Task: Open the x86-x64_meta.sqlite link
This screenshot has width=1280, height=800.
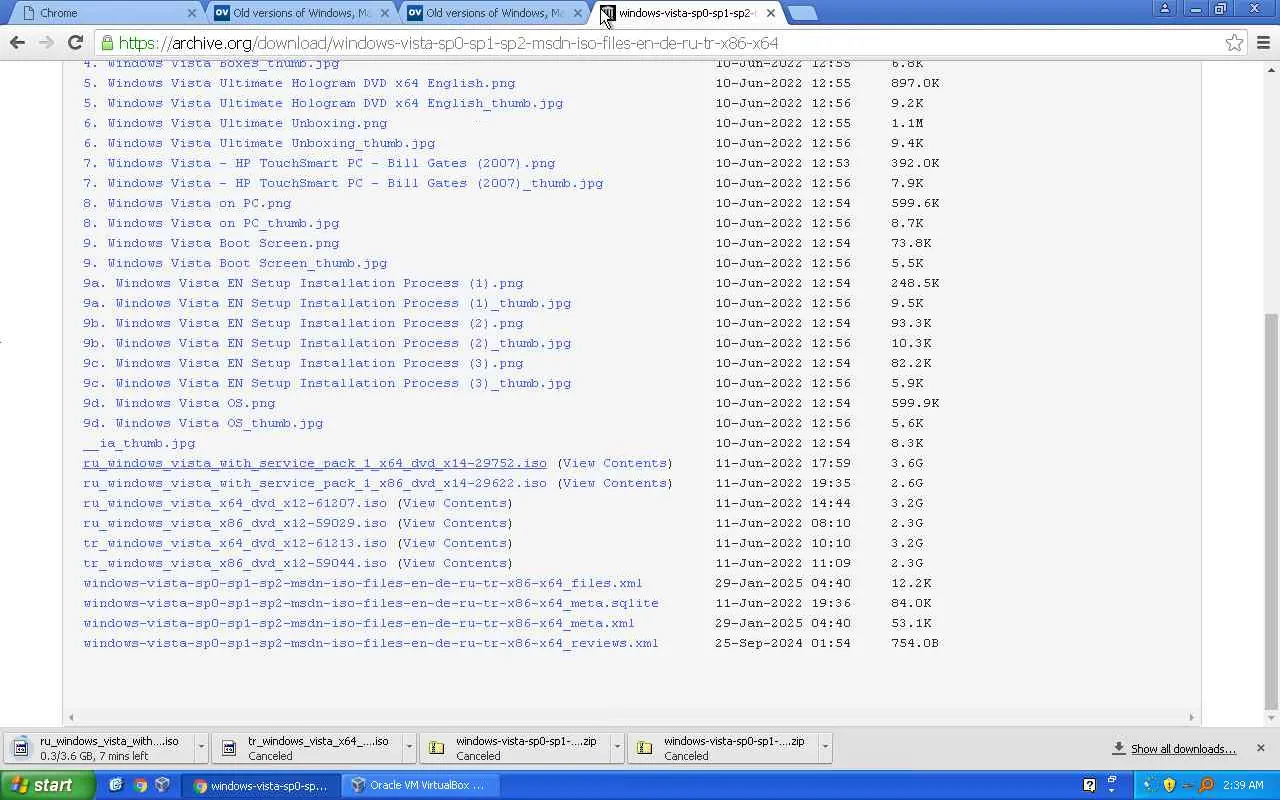Action: tap(371, 603)
